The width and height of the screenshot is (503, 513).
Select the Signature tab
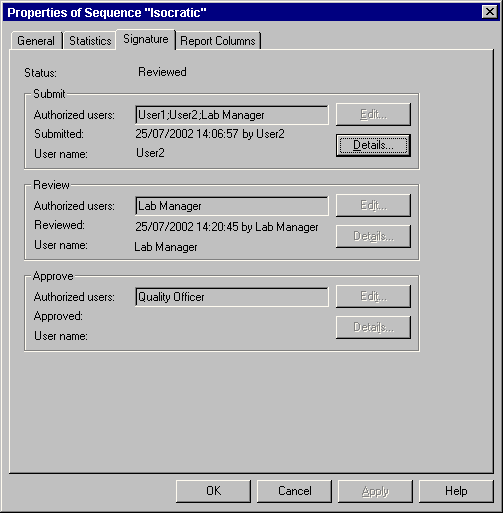tap(146, 39)
